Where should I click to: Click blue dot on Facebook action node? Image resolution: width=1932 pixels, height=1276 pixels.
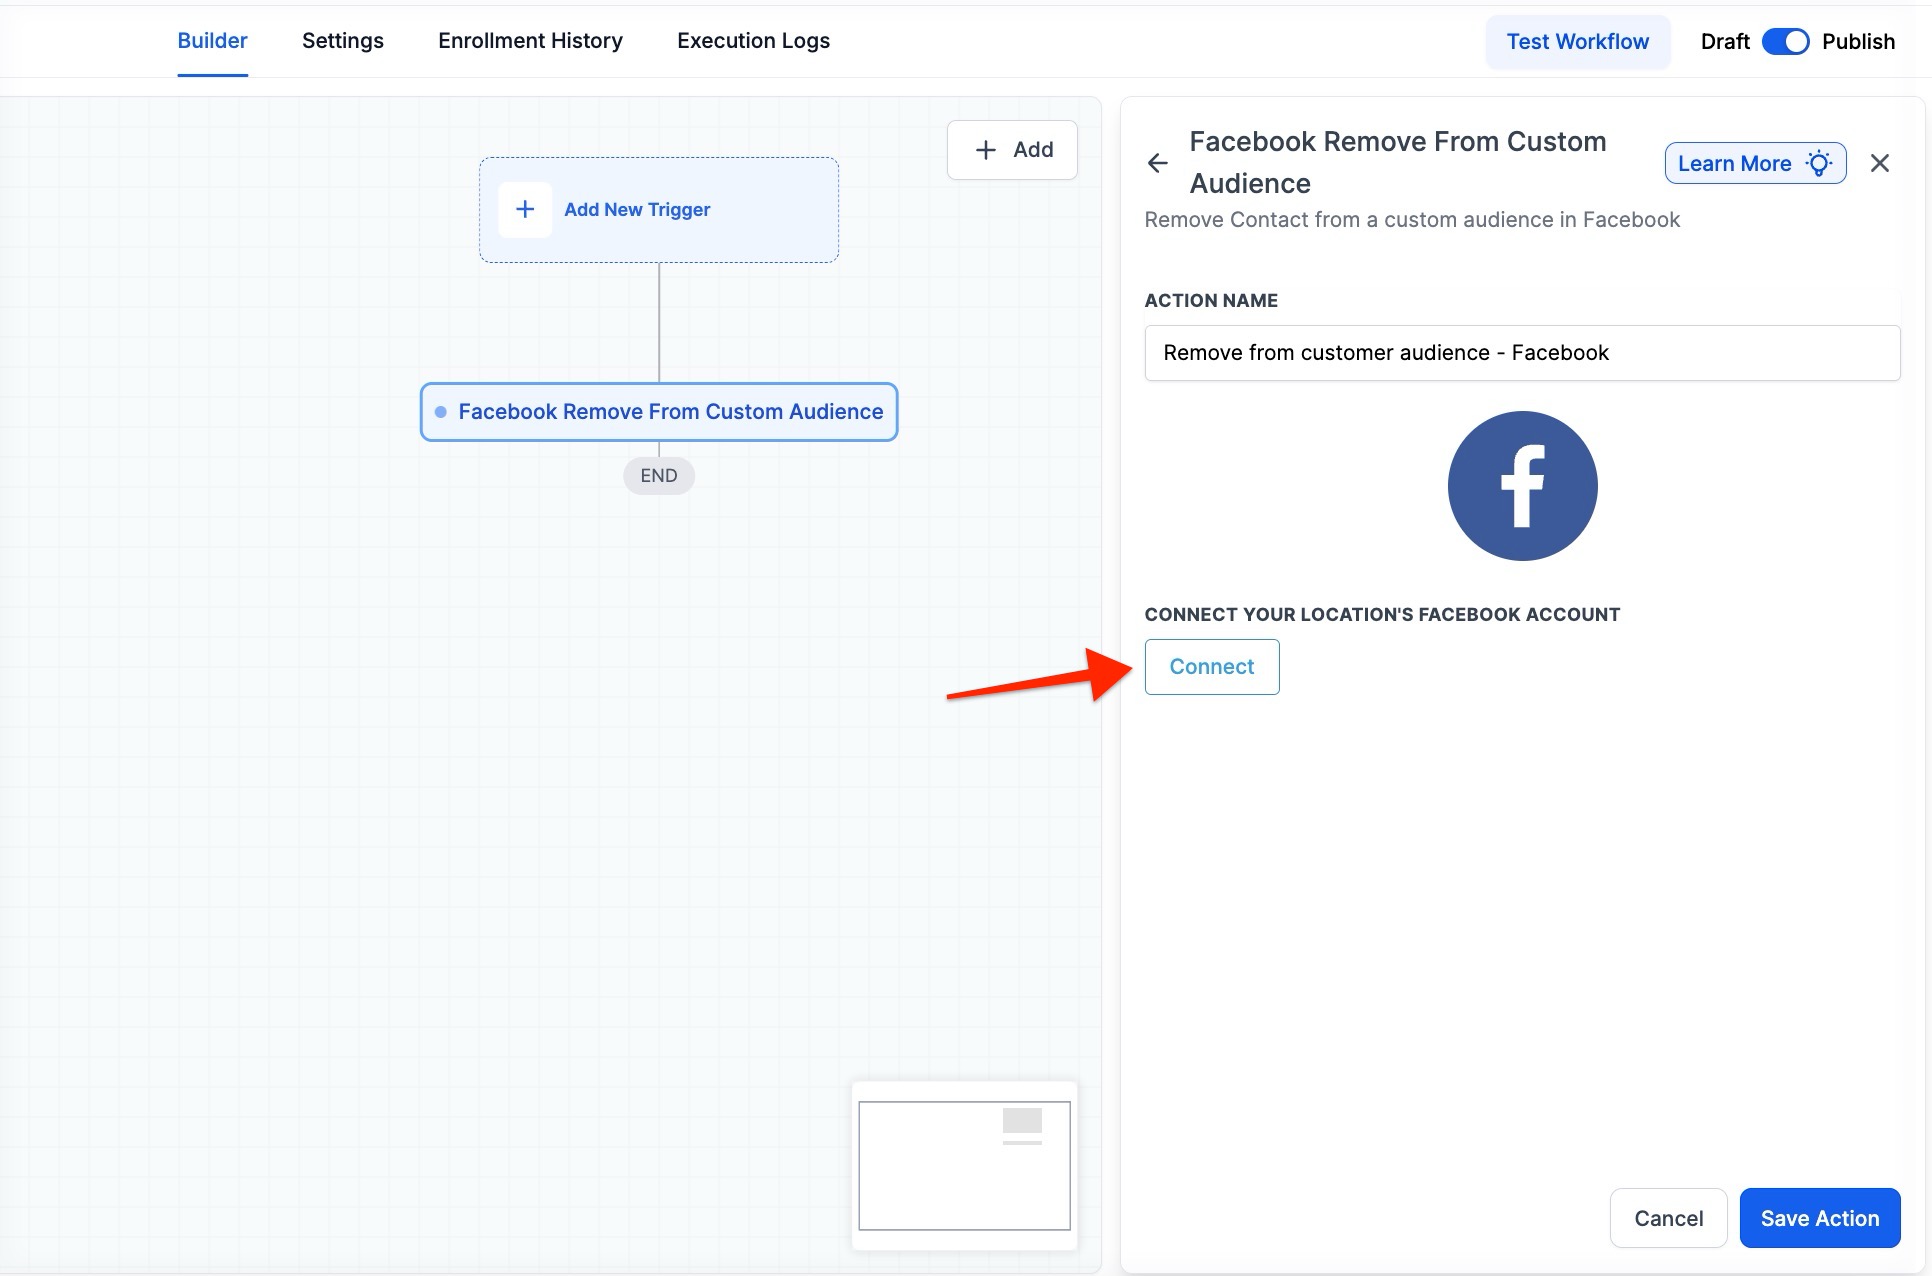[441, 412]
